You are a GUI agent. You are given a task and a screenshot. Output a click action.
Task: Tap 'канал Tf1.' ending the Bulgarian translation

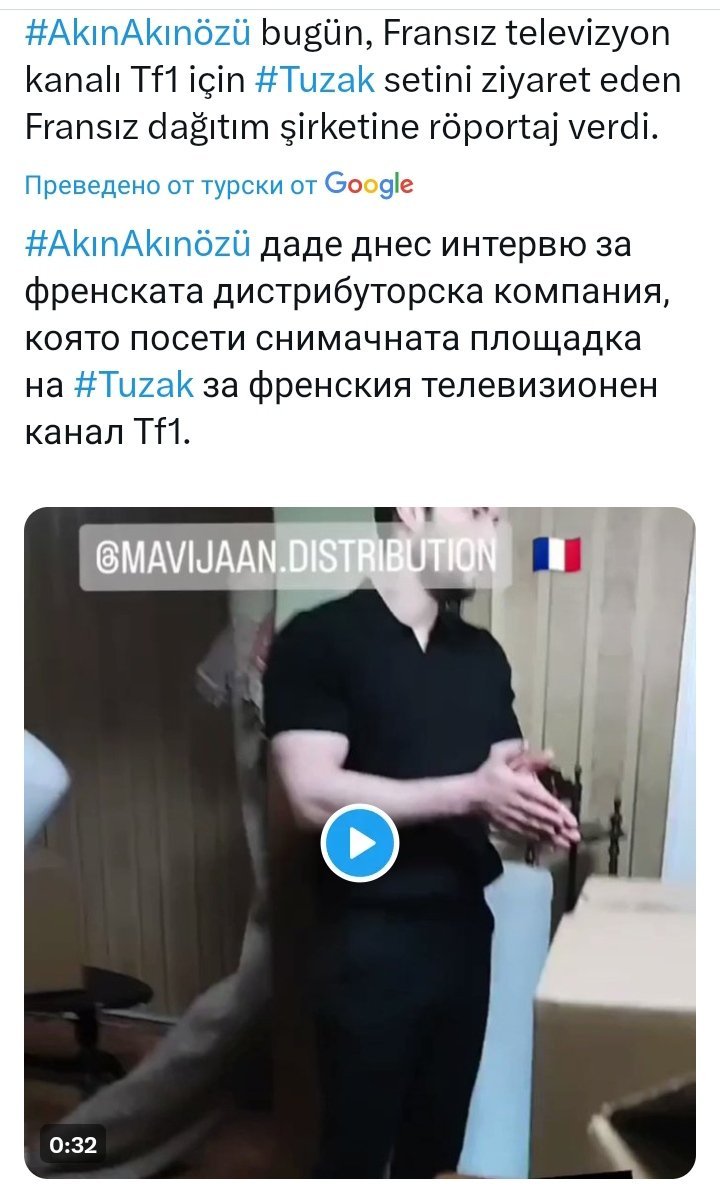(x=108, y=432)
